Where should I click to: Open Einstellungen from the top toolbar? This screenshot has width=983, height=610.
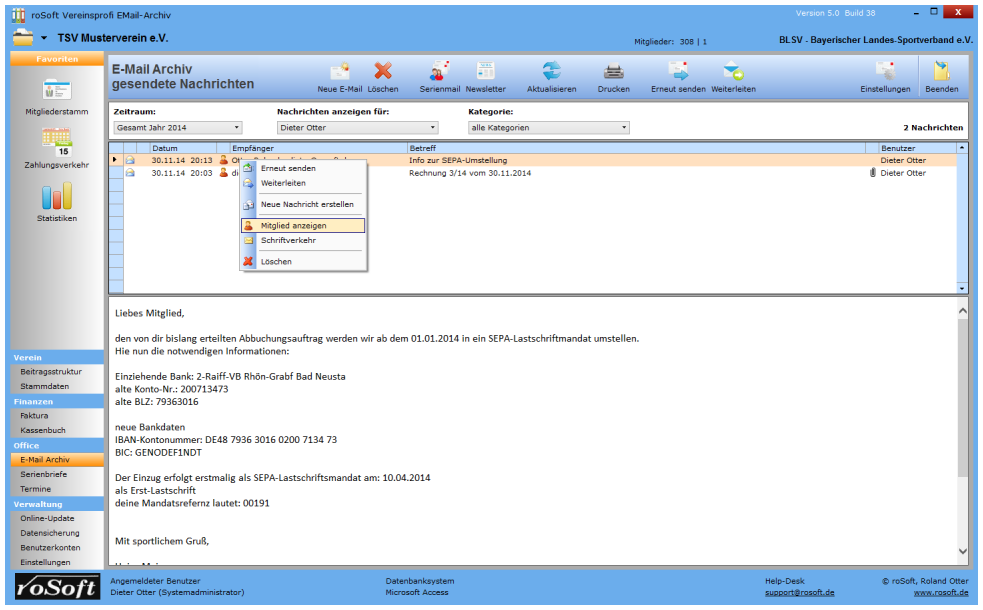point(885,71)
